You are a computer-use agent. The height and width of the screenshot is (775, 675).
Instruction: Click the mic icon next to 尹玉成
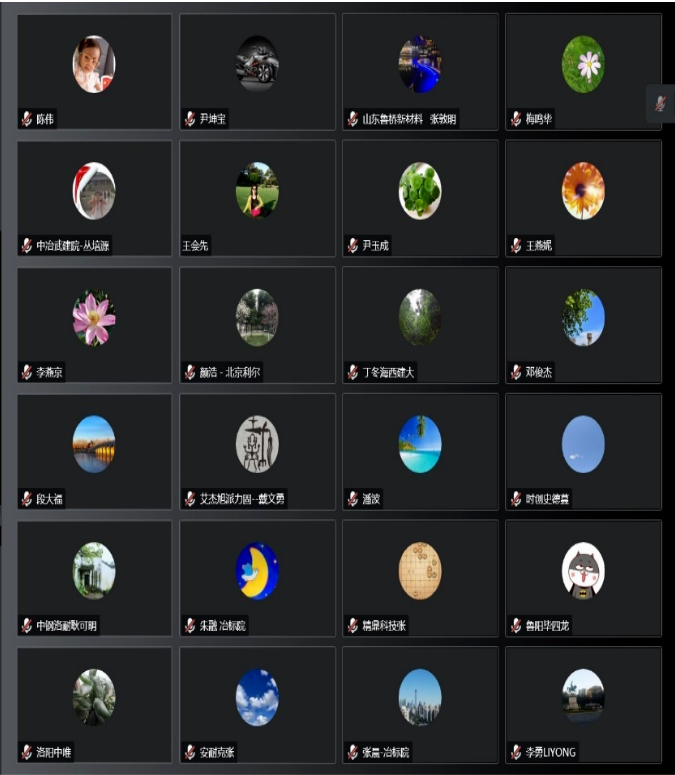353,245
